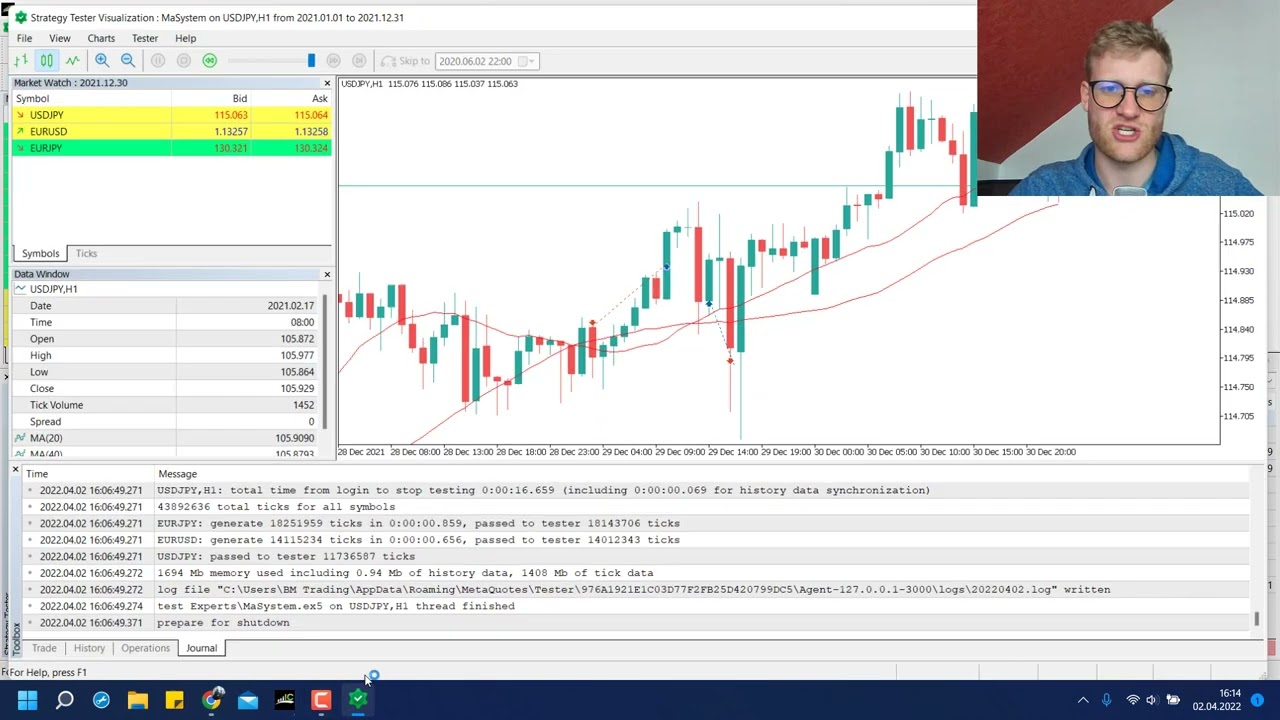Close the Market Watch panel
This screenshot has height=720, width=1280.
click(x=327, y=83)
